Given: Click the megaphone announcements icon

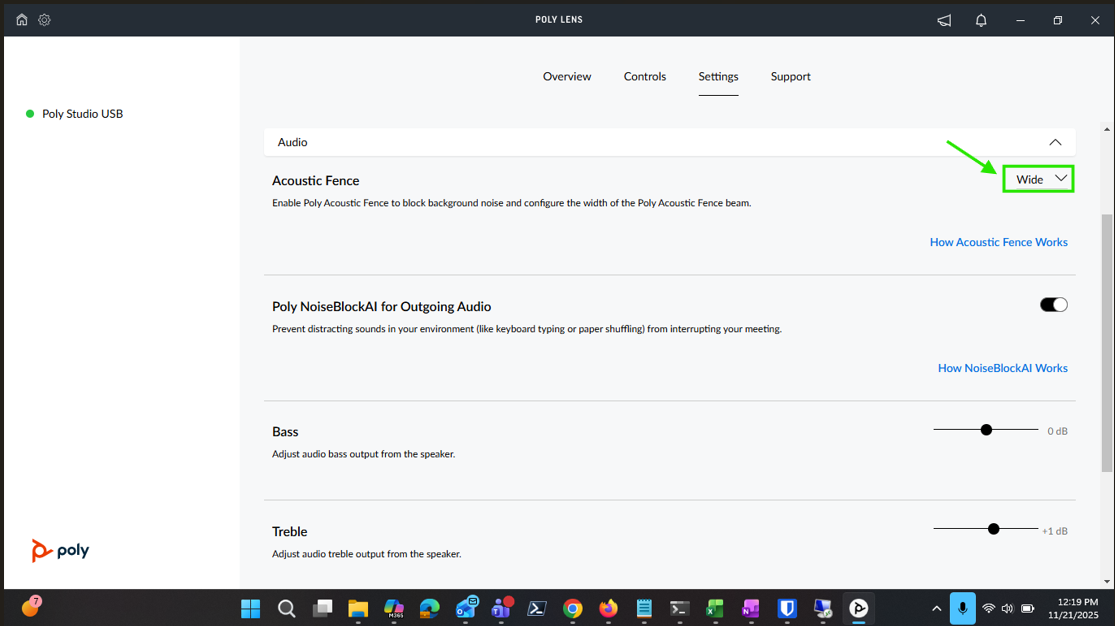Looking at the screenshot, I should [944, 20].
